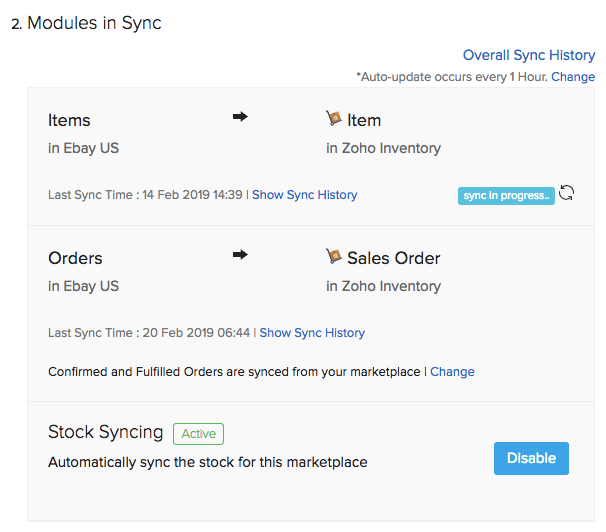606x532 pixels.
Task: Click the Stock Syncing heading
Action: click(105, 432)
